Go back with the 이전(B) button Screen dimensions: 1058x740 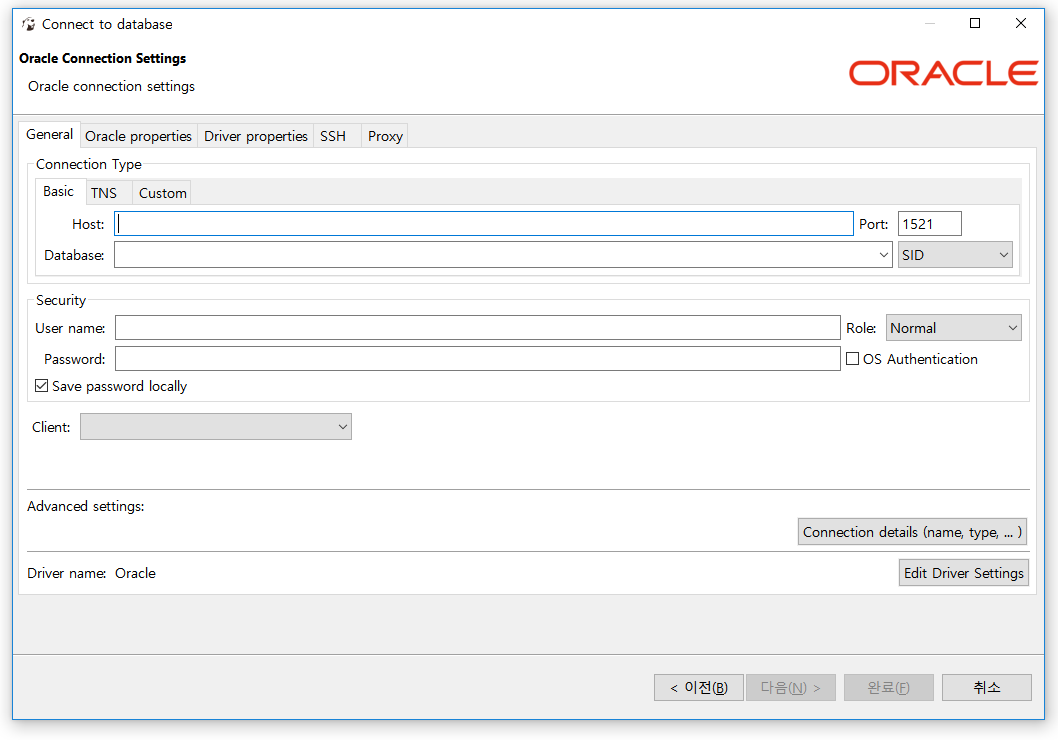(698, 687)
